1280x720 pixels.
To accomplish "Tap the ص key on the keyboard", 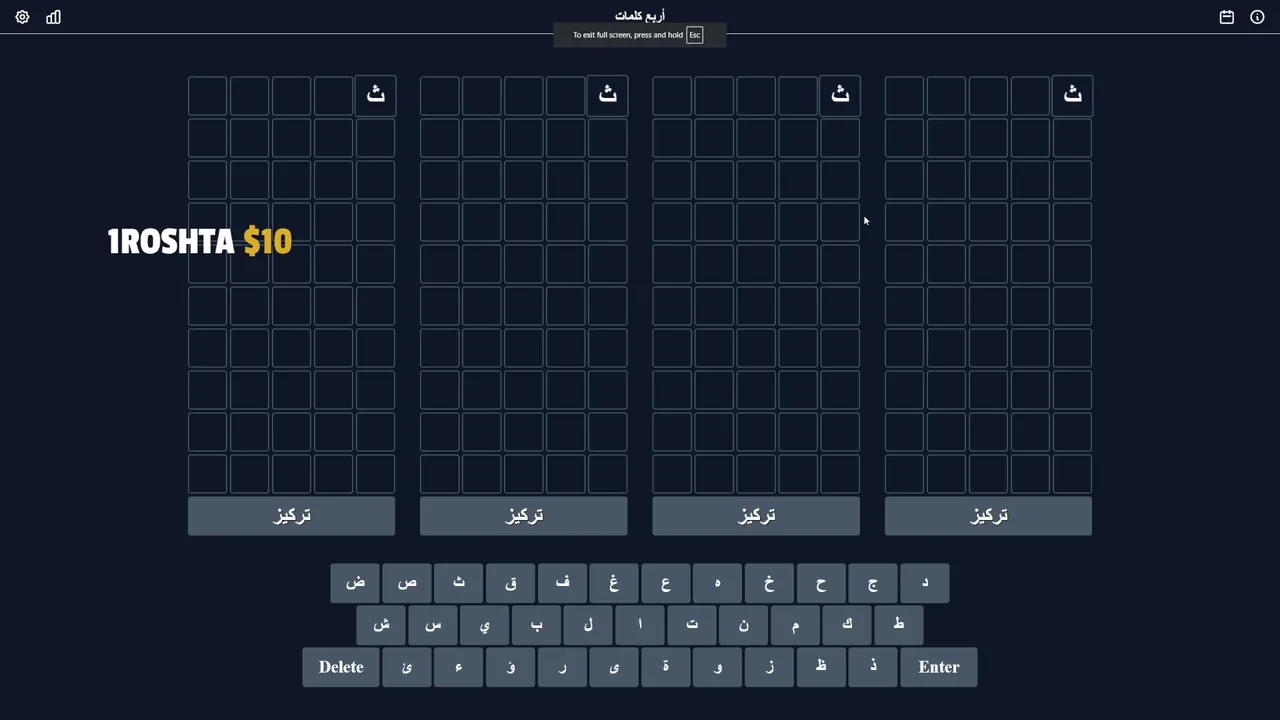I will (x=407, y=583).
